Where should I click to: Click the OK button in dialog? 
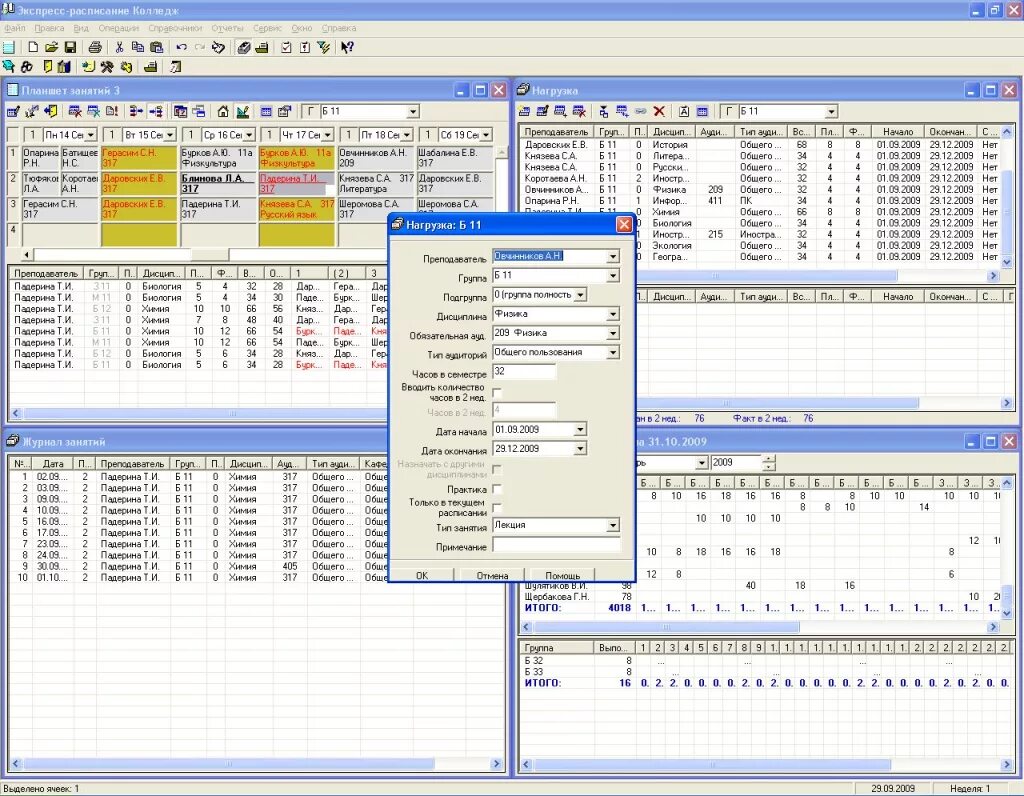click(422, 575)
